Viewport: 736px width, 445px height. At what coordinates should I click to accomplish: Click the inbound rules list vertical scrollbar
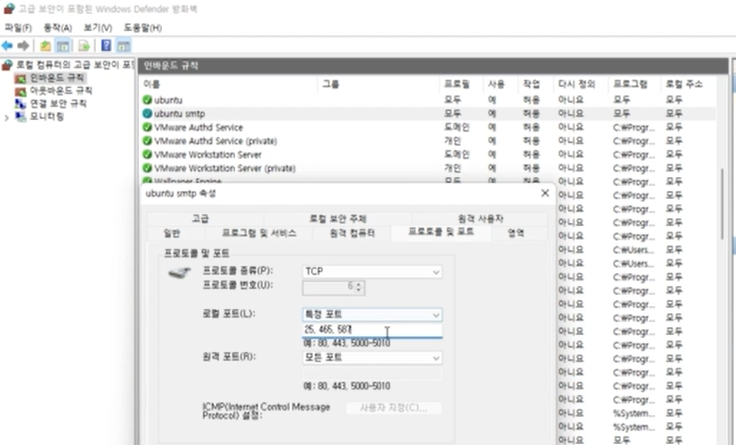pyautogui.click(x=722, y=204)
